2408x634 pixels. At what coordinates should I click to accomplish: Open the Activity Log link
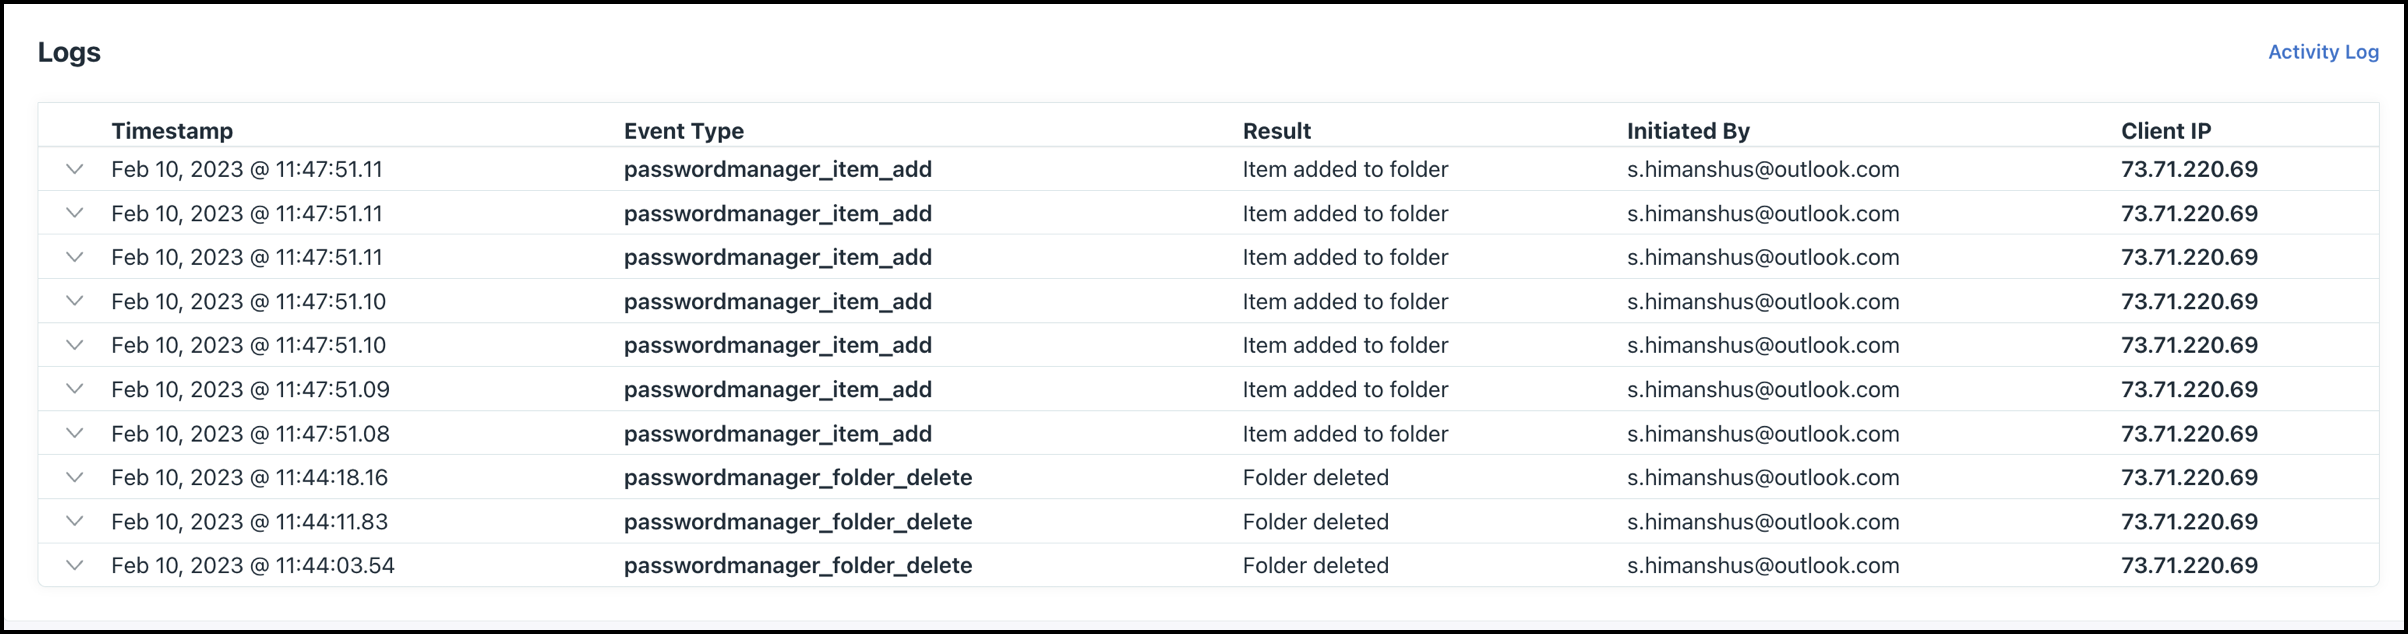2322,52
